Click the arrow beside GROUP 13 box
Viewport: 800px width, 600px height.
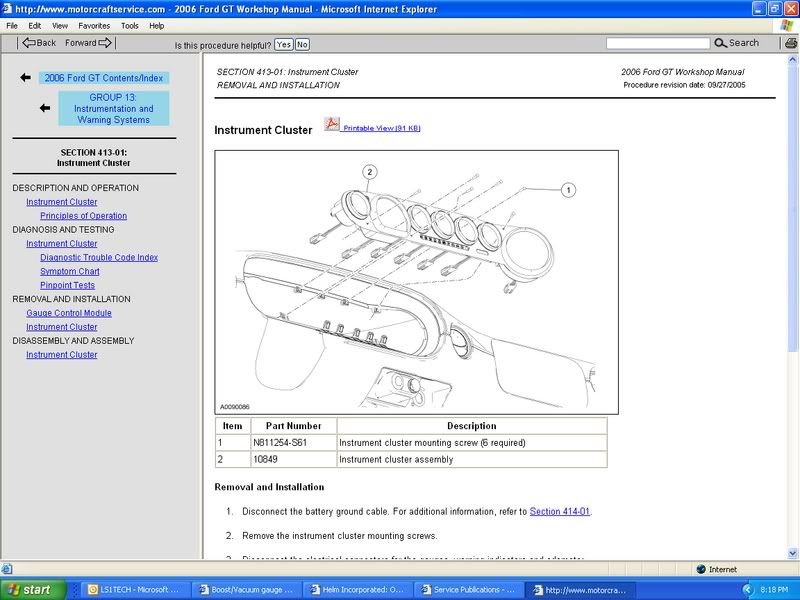(45, 108)
